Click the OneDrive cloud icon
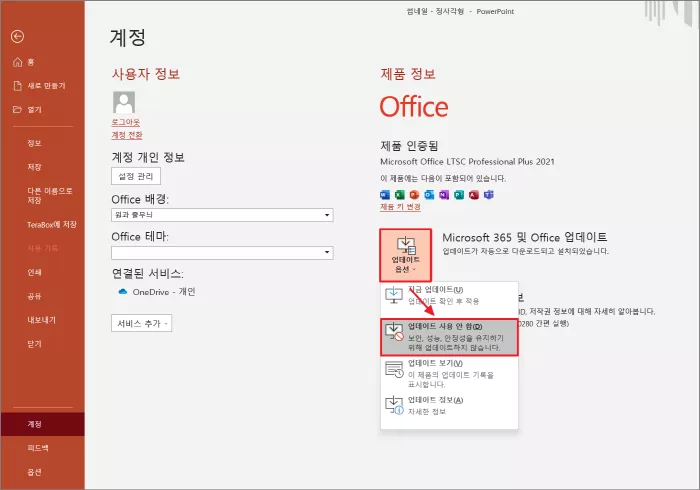 (122, 291)
